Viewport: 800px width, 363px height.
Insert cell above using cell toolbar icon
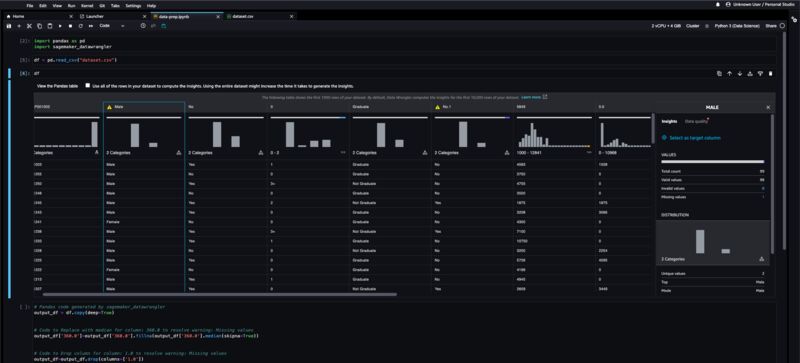pos(749,74)
